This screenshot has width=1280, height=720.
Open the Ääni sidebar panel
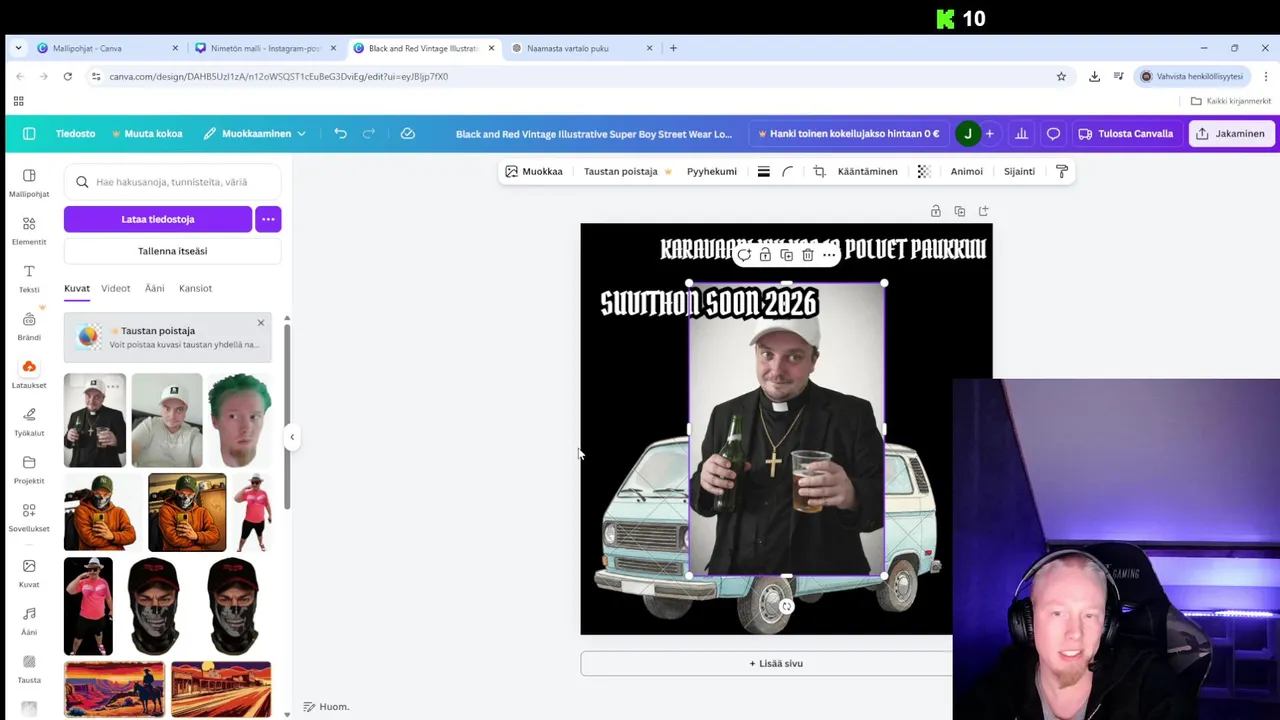click(29, 622)
